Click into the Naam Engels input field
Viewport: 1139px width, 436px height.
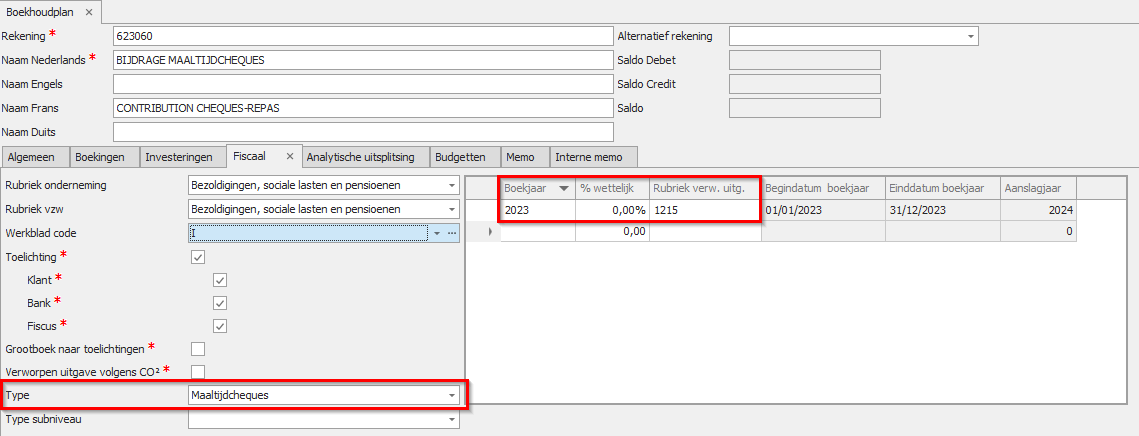362,84
